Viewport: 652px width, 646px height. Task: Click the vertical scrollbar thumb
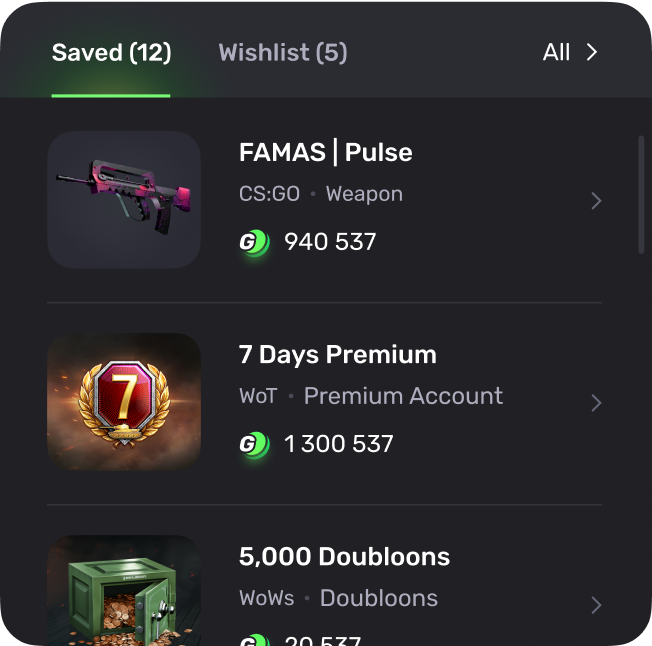pos(641,195)
